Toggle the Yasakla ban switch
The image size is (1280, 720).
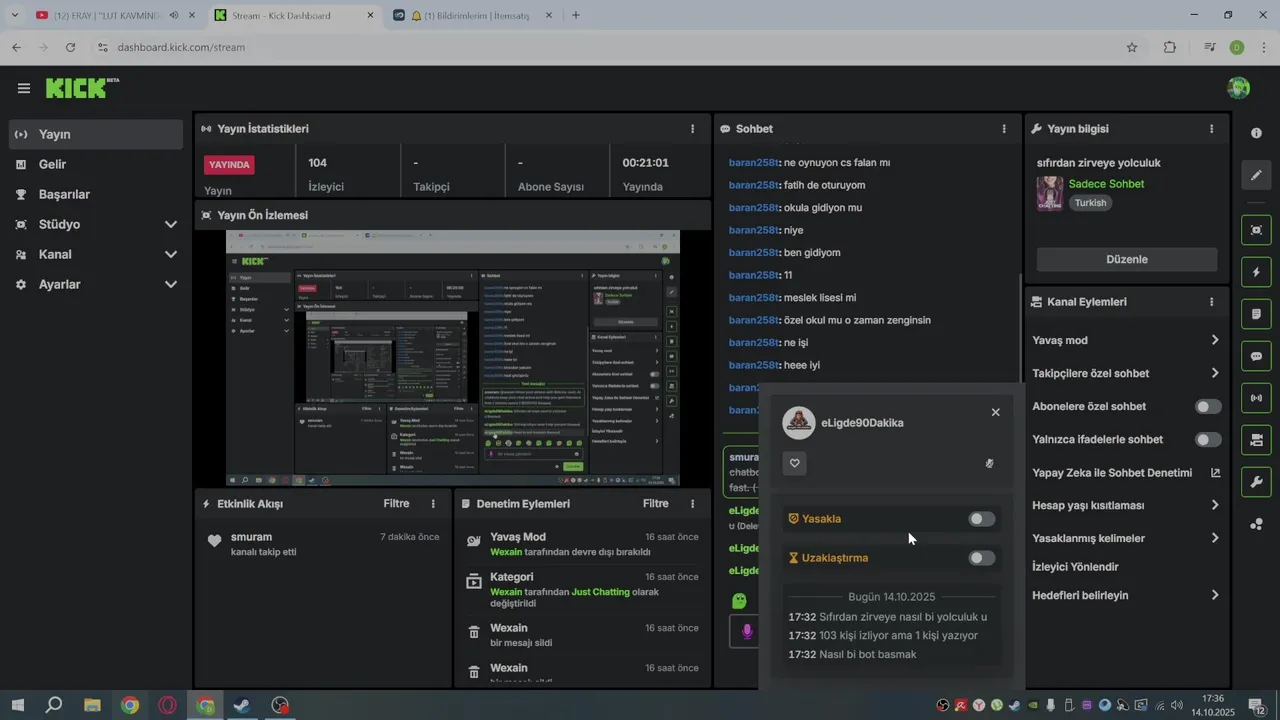tap(982, 519)
